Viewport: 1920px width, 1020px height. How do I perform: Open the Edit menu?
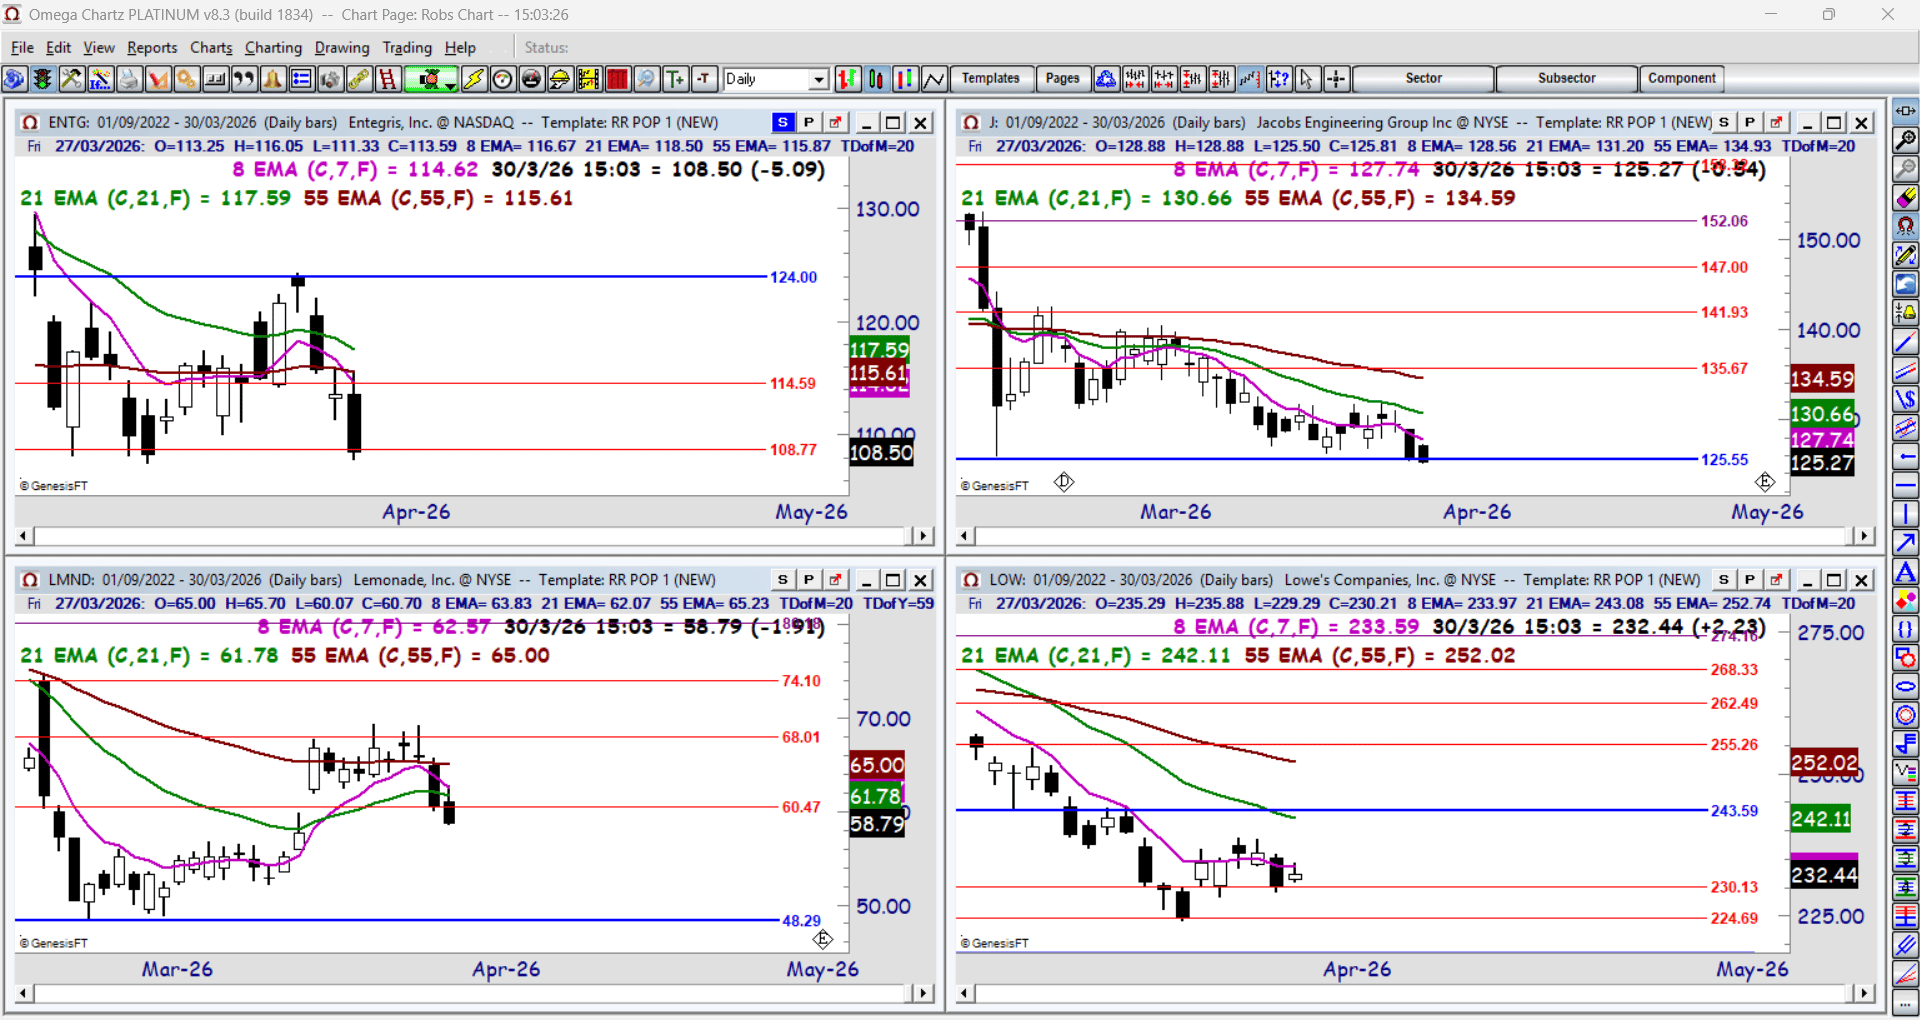point(59,47)
